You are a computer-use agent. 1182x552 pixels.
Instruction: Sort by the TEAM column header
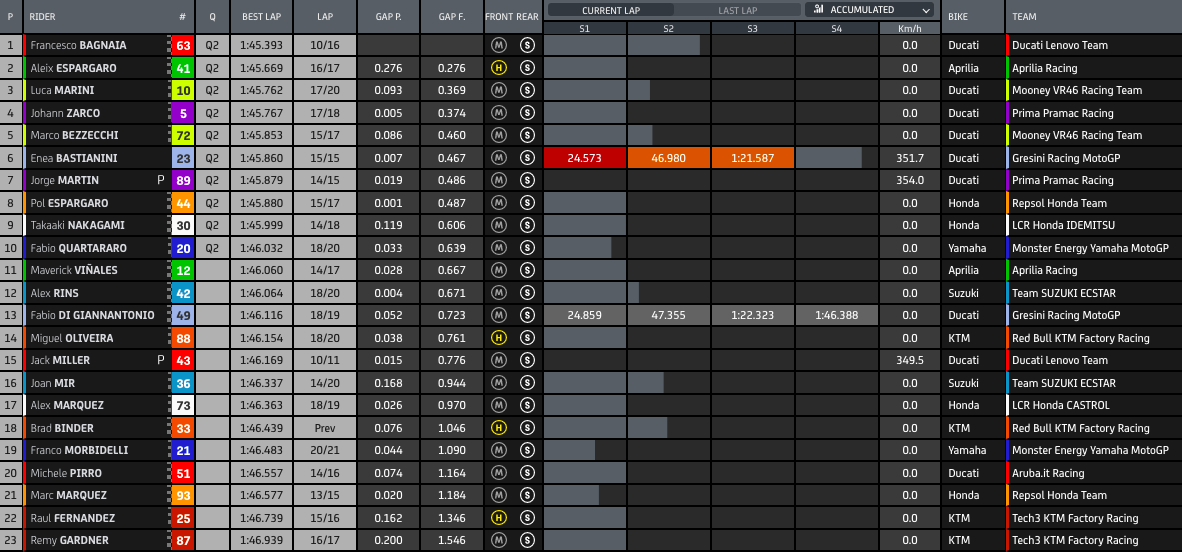[1094, 17]
